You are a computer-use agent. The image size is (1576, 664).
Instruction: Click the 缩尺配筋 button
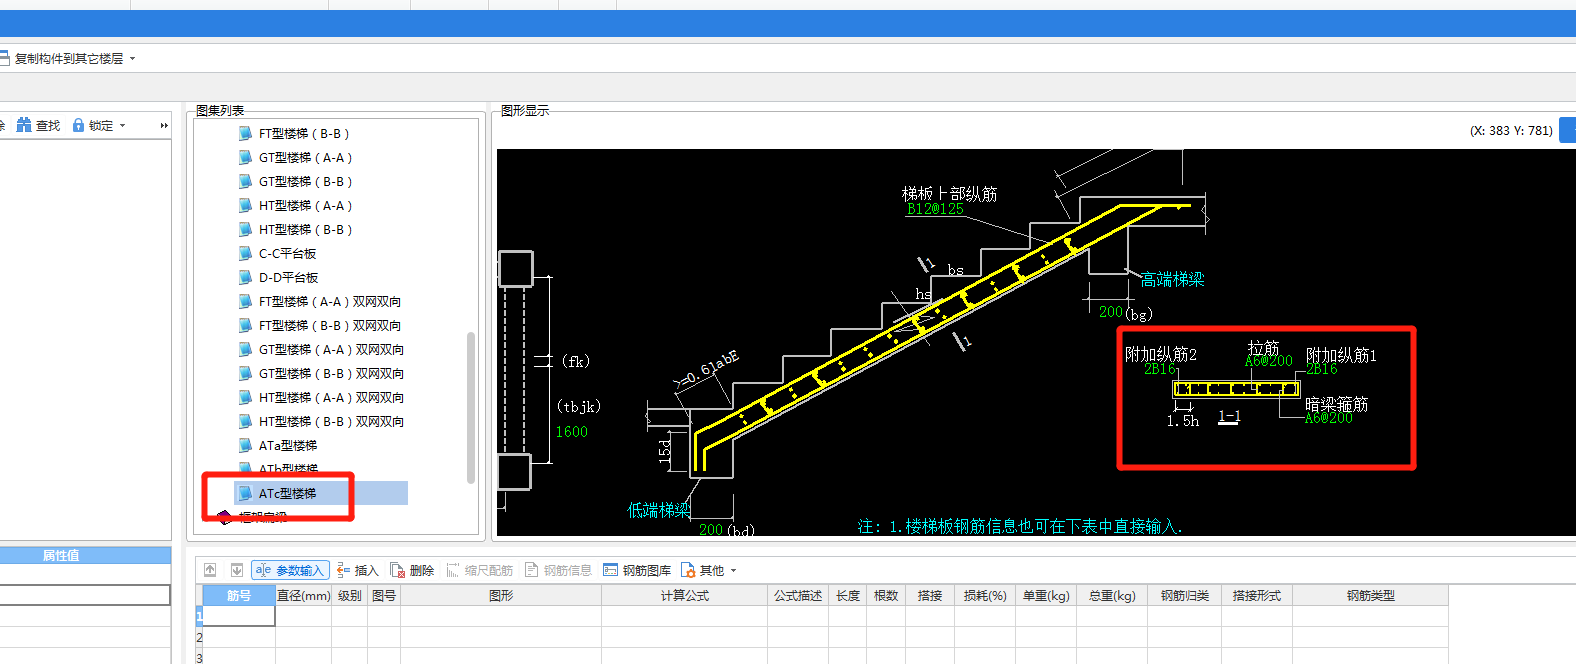(x=479, y=570)
